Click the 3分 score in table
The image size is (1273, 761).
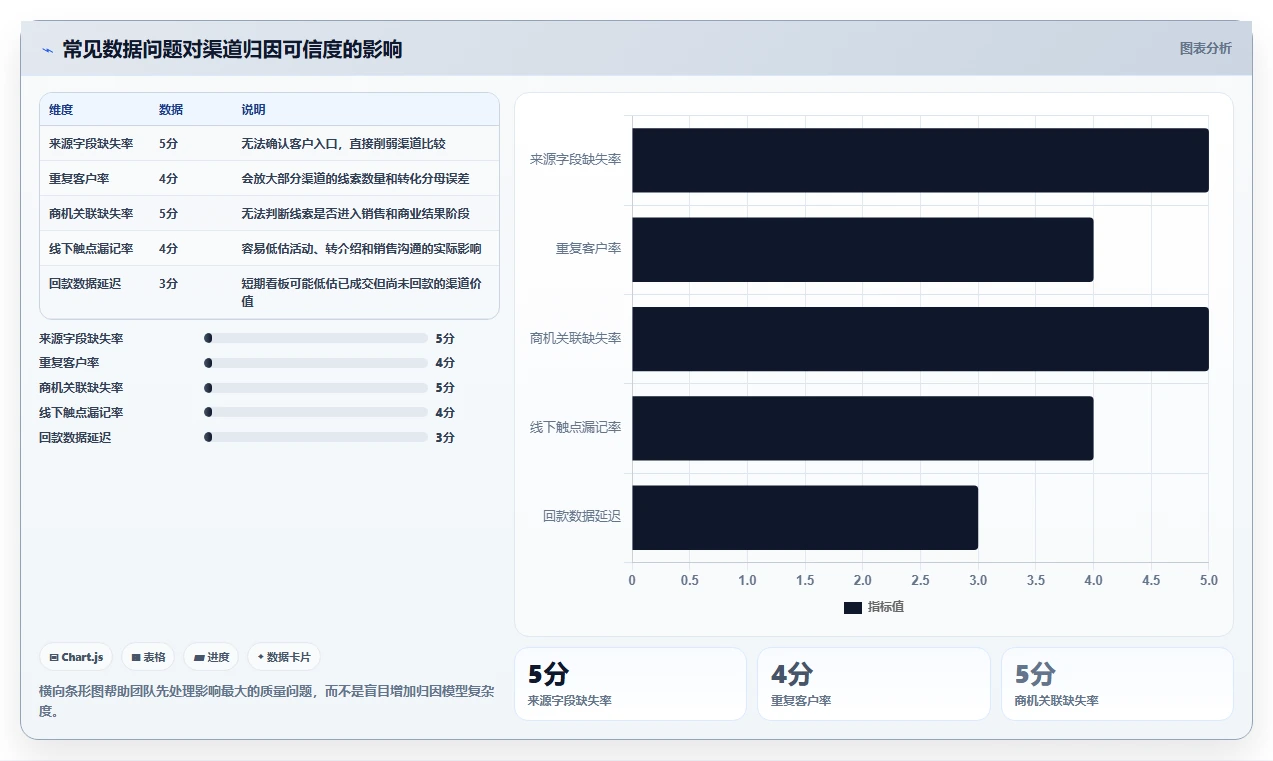[x=168, y=284]
